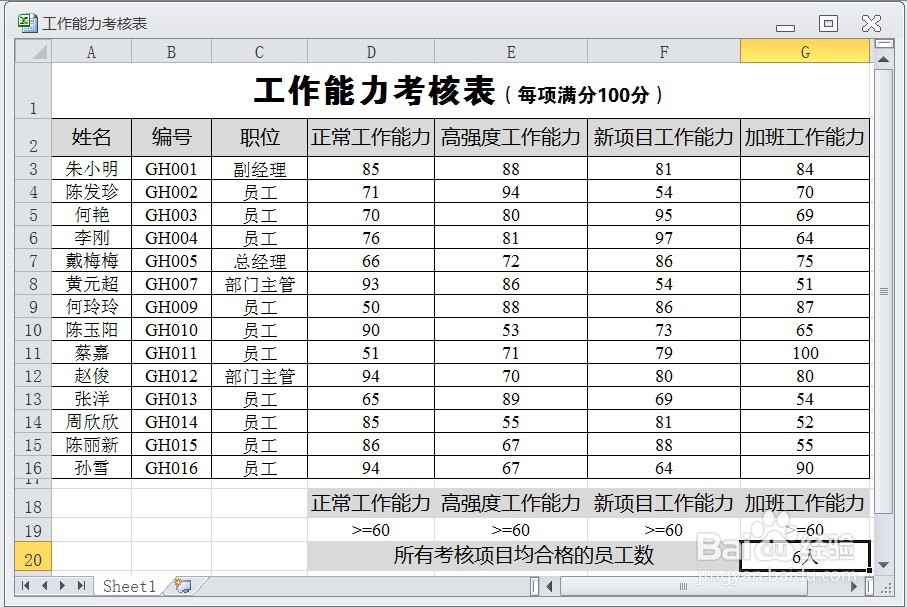Switch to the Sheet1 tab

pos(128,587)
